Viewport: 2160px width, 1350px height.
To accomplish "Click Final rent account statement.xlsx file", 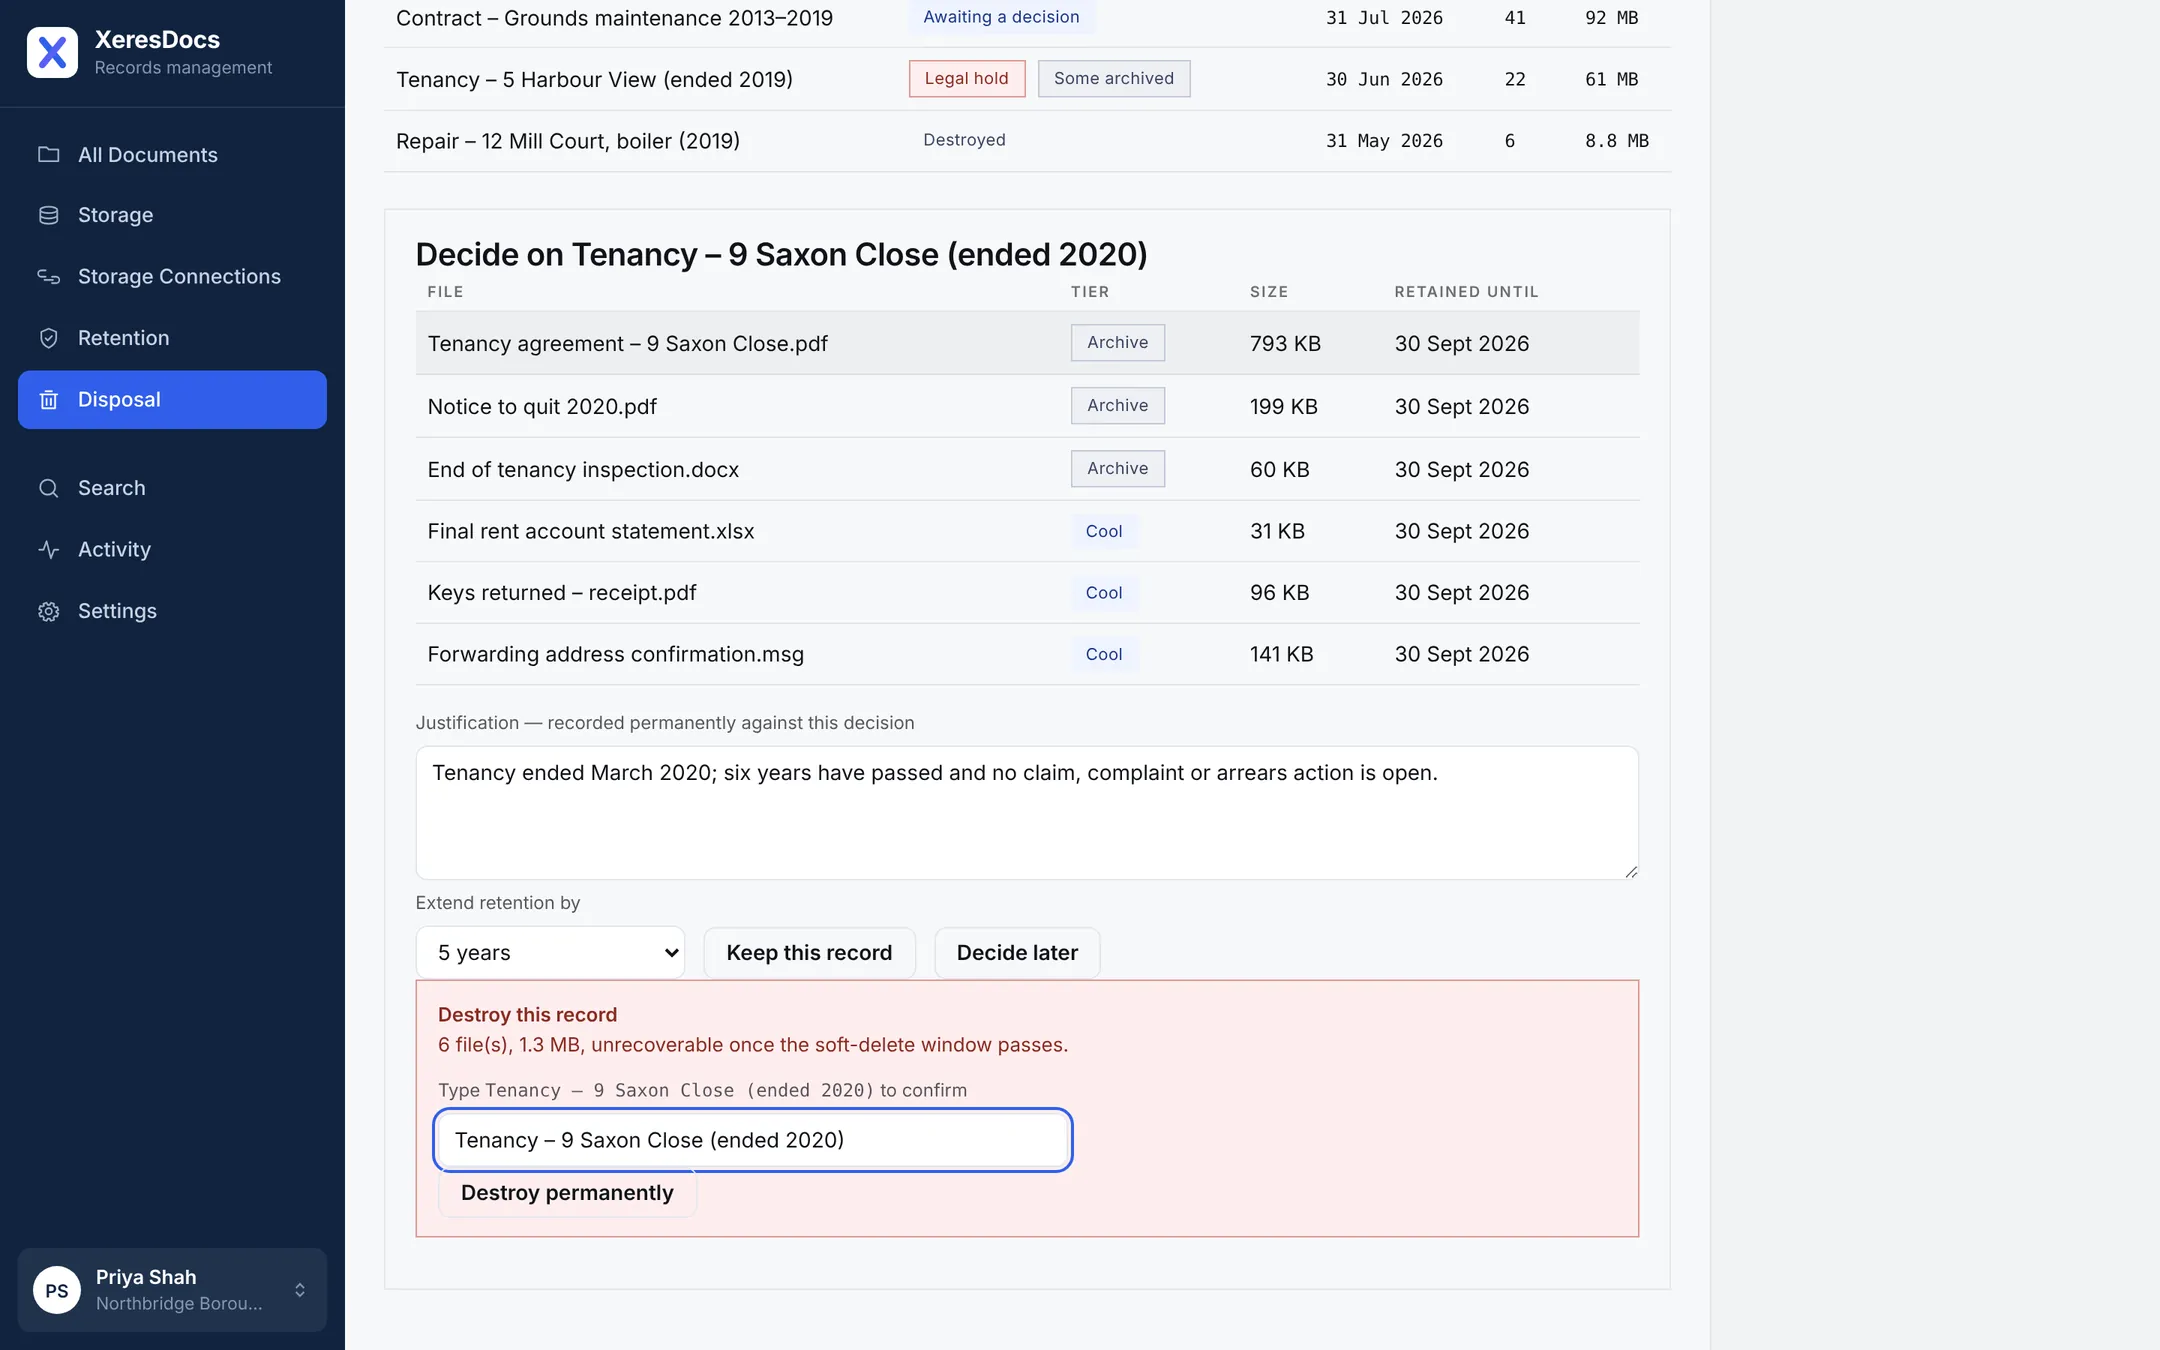I will pos(590,532).
